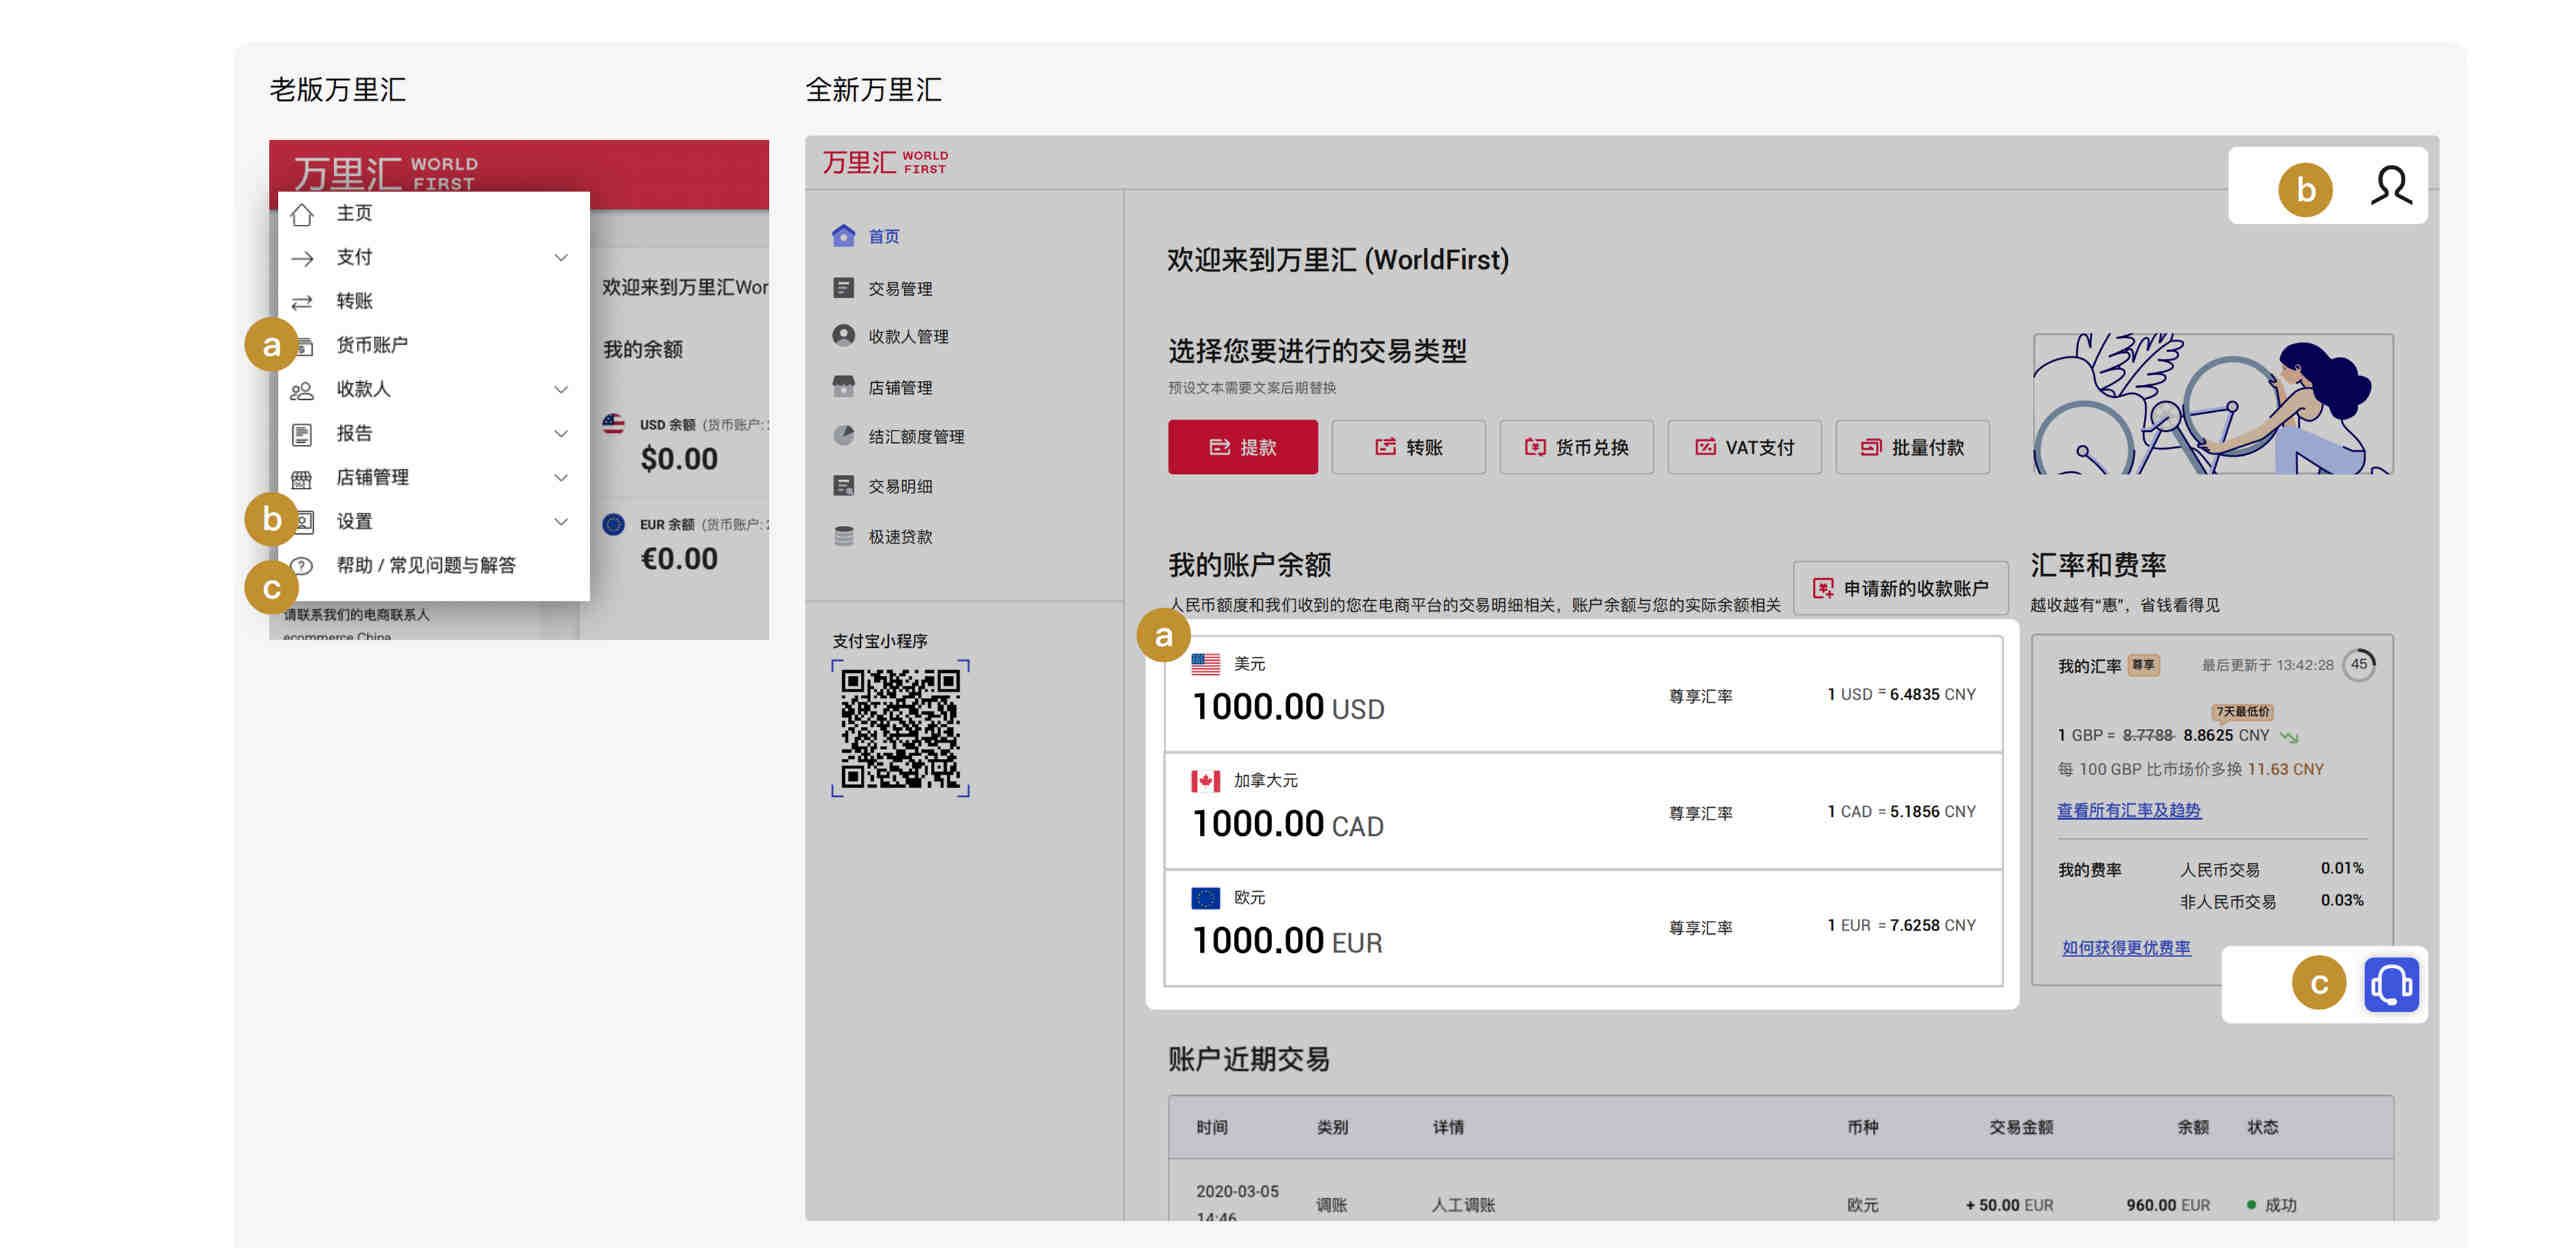Click the 转账 transaction type button

tap(1409, 447)
